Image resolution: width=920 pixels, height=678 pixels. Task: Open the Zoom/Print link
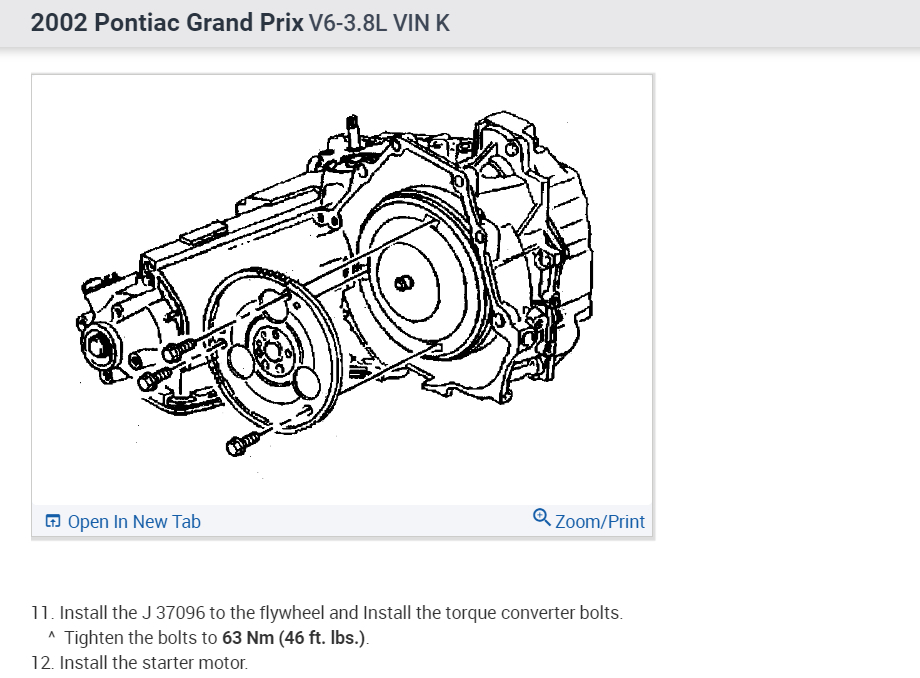pyautogui.click(x=600, y=521)
